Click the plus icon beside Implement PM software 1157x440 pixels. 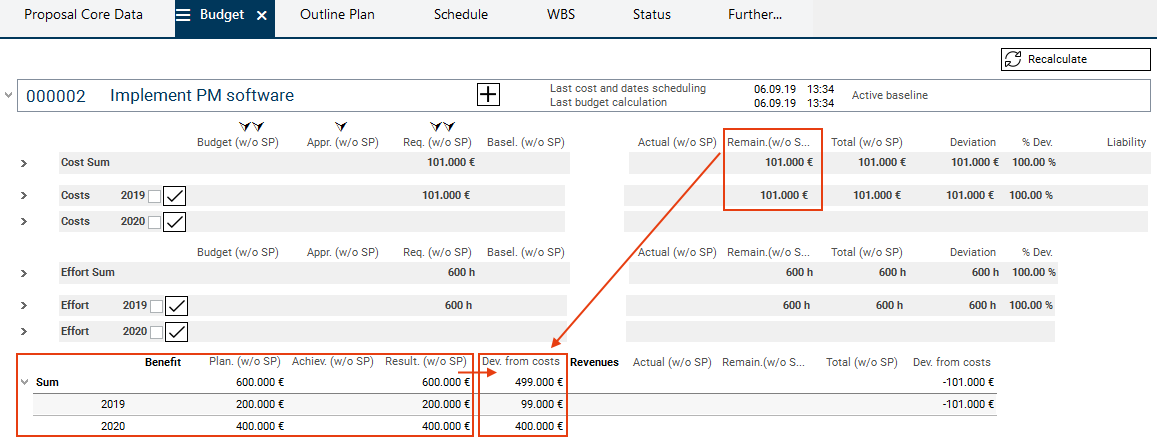pyautogui.click(x=487, y=95)
